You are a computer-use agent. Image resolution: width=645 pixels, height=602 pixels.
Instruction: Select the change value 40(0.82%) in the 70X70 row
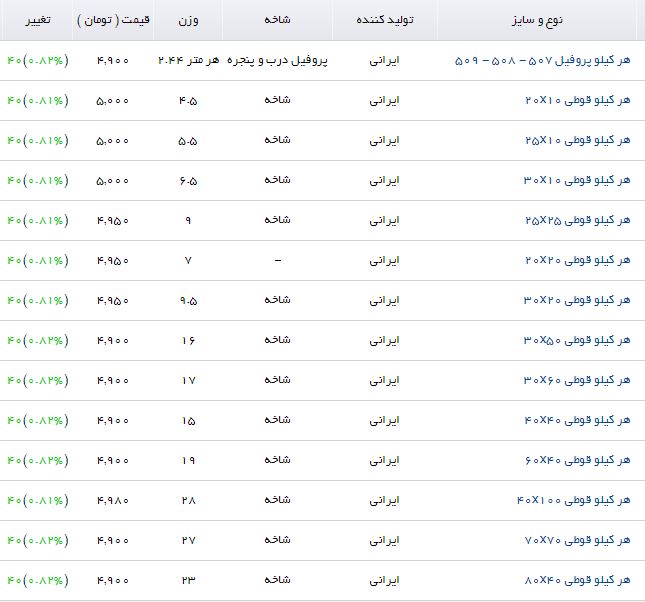38,540
